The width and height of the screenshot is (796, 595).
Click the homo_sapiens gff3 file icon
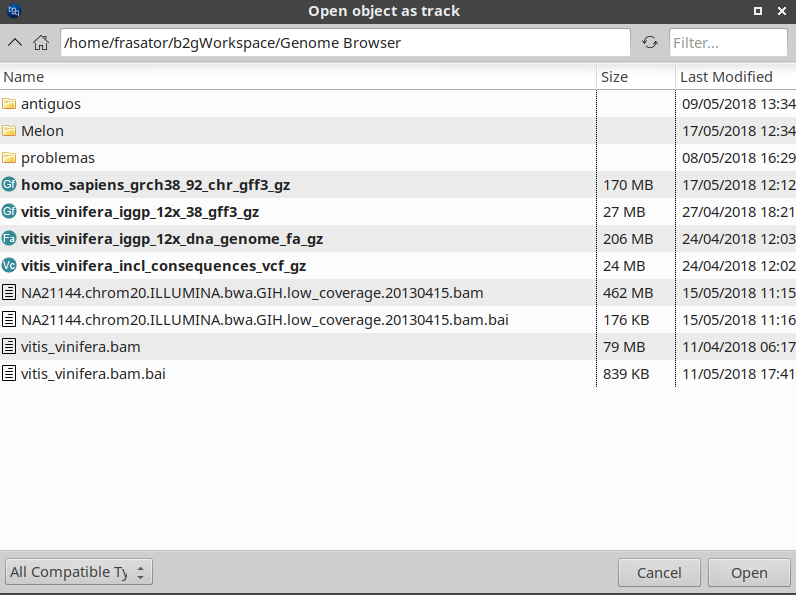[10, 185]
